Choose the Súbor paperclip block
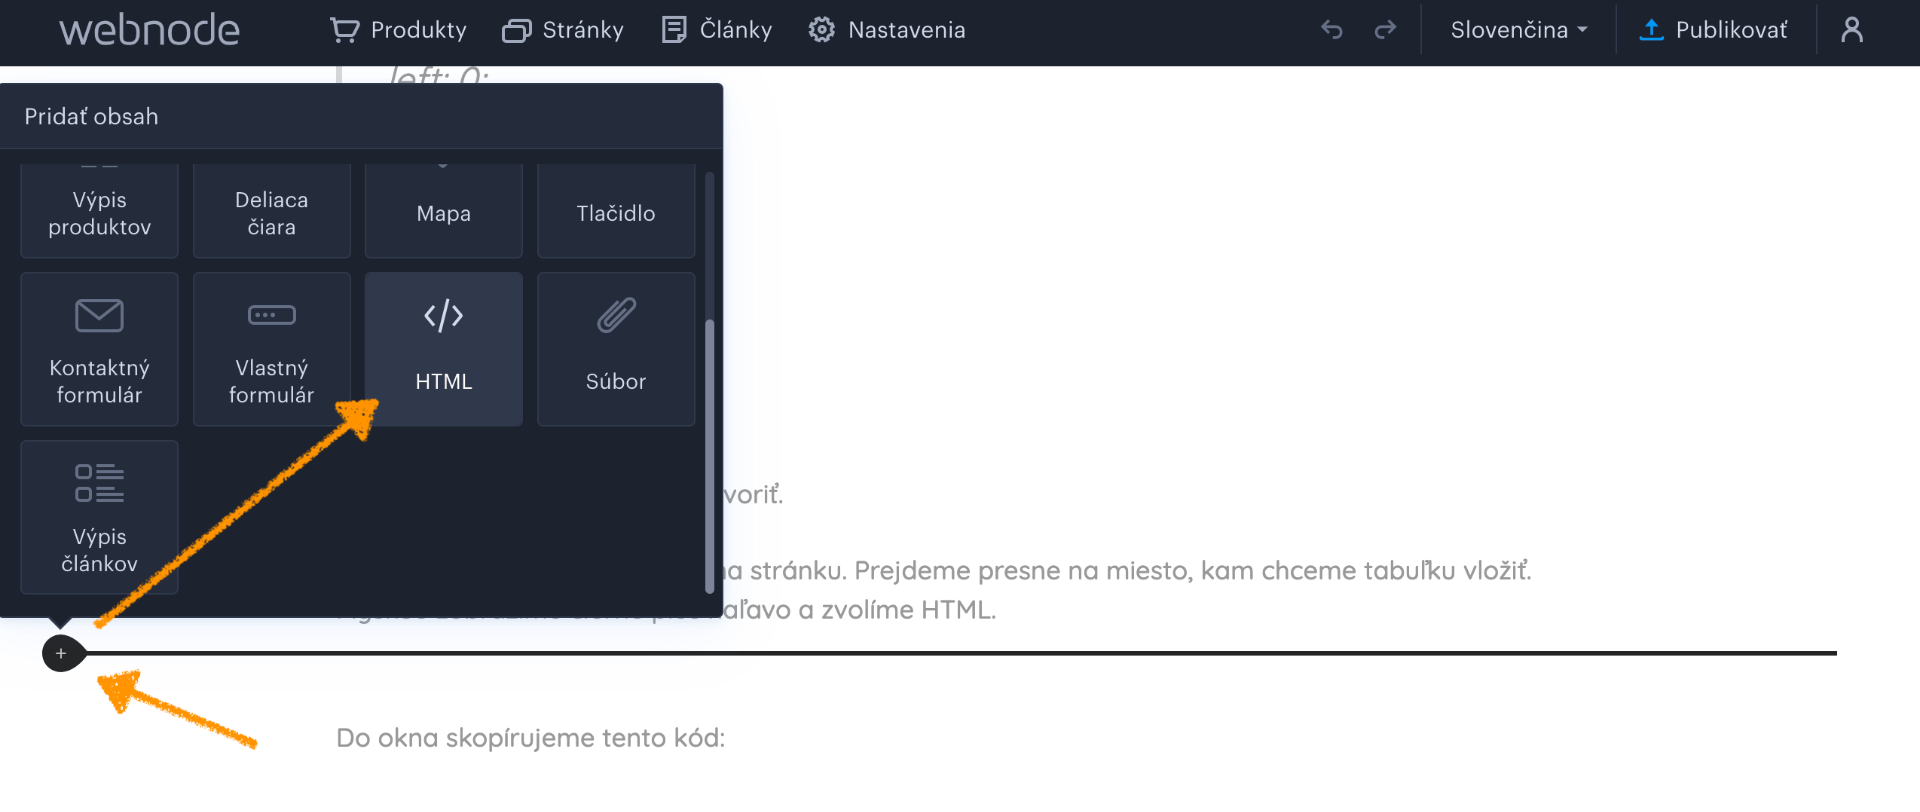 616,349
